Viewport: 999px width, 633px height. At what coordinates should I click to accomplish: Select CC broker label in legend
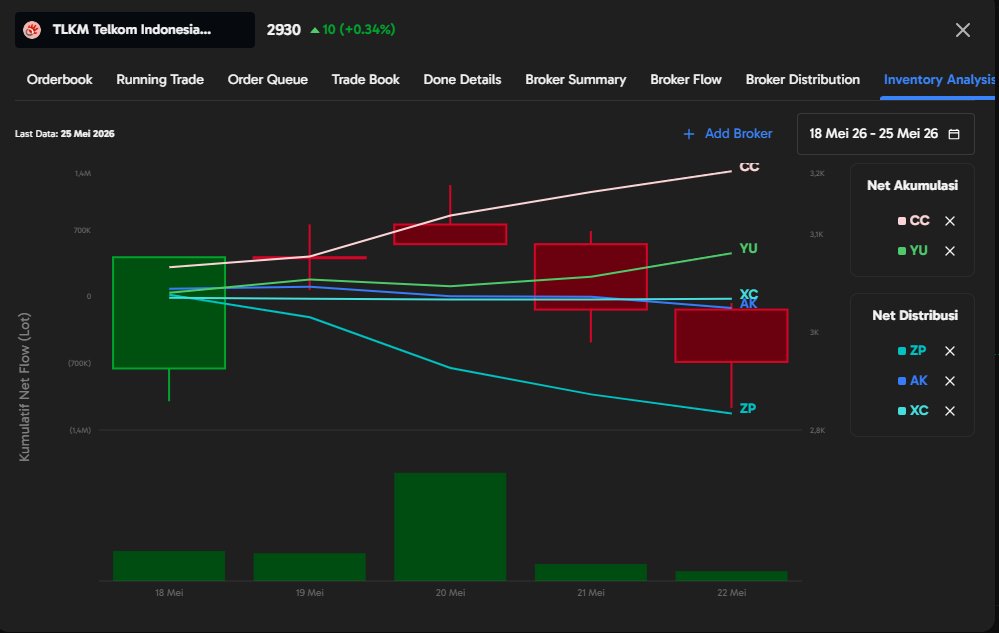[919, 220]
